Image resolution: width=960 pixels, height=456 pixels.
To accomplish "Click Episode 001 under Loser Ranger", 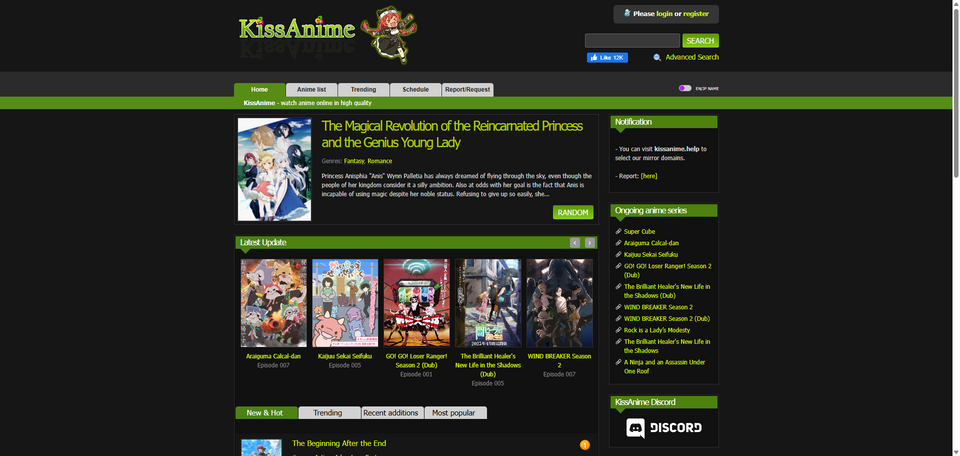I will 416,374.
